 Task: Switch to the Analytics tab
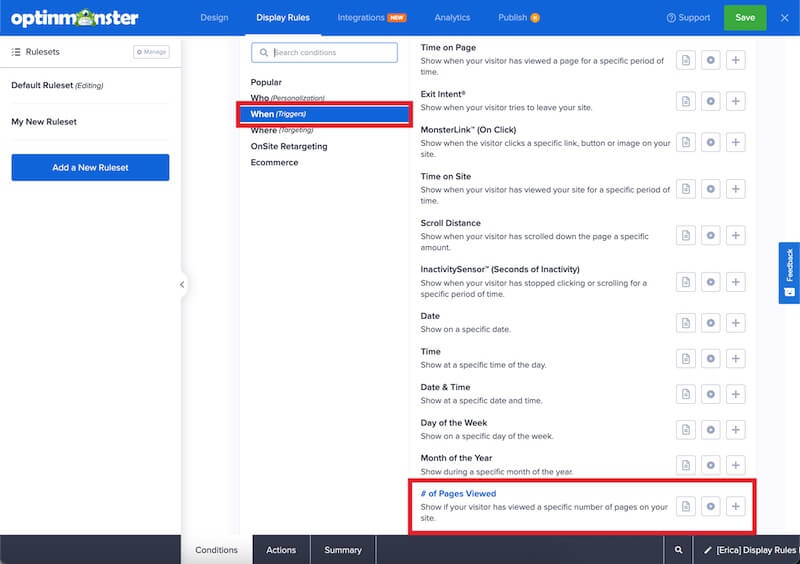[452, 17]
